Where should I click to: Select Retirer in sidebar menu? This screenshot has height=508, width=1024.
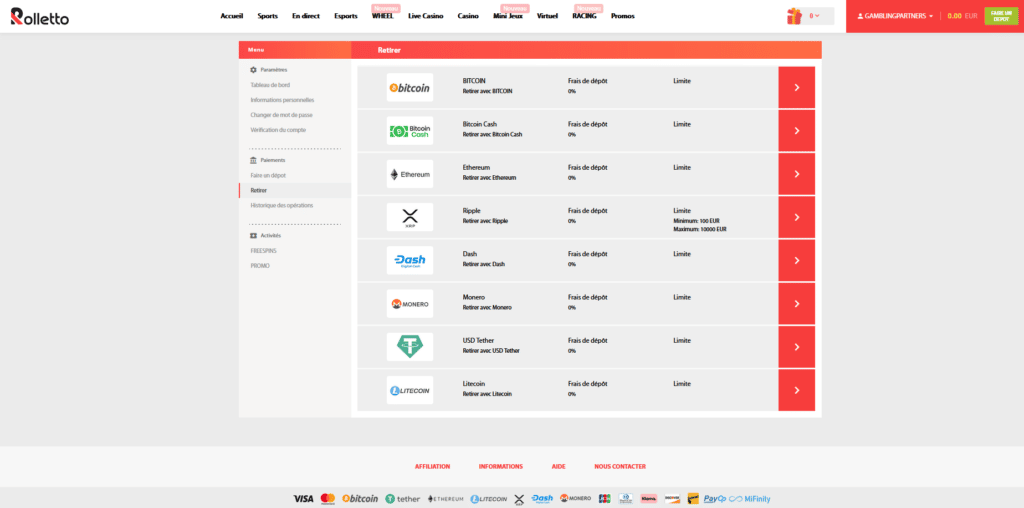295,191
